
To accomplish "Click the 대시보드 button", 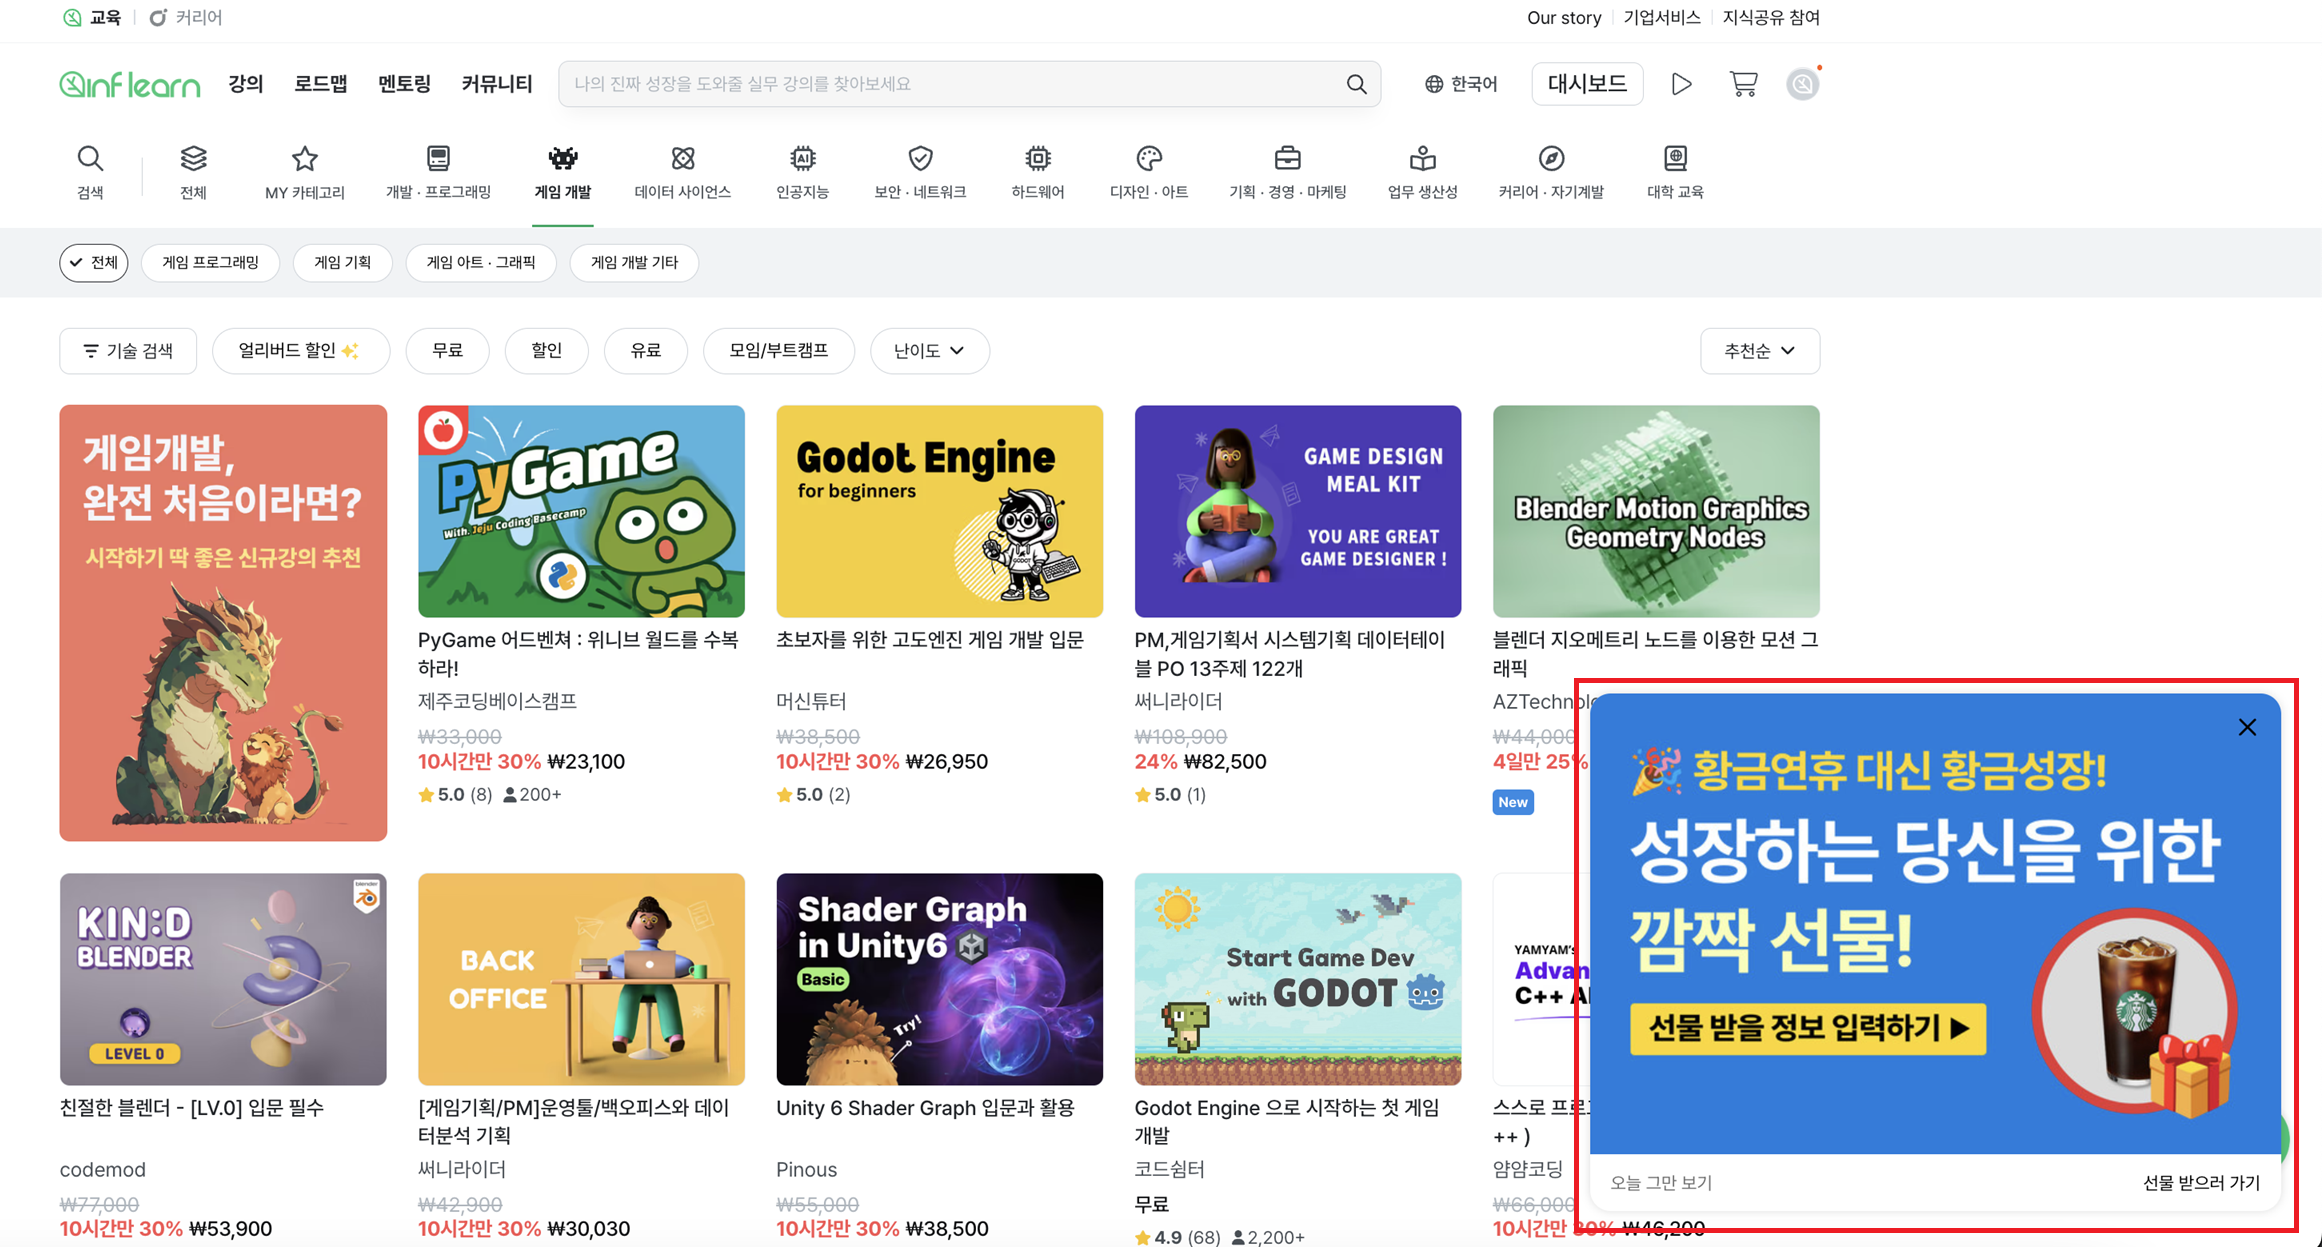I will tap(1587, 84).
